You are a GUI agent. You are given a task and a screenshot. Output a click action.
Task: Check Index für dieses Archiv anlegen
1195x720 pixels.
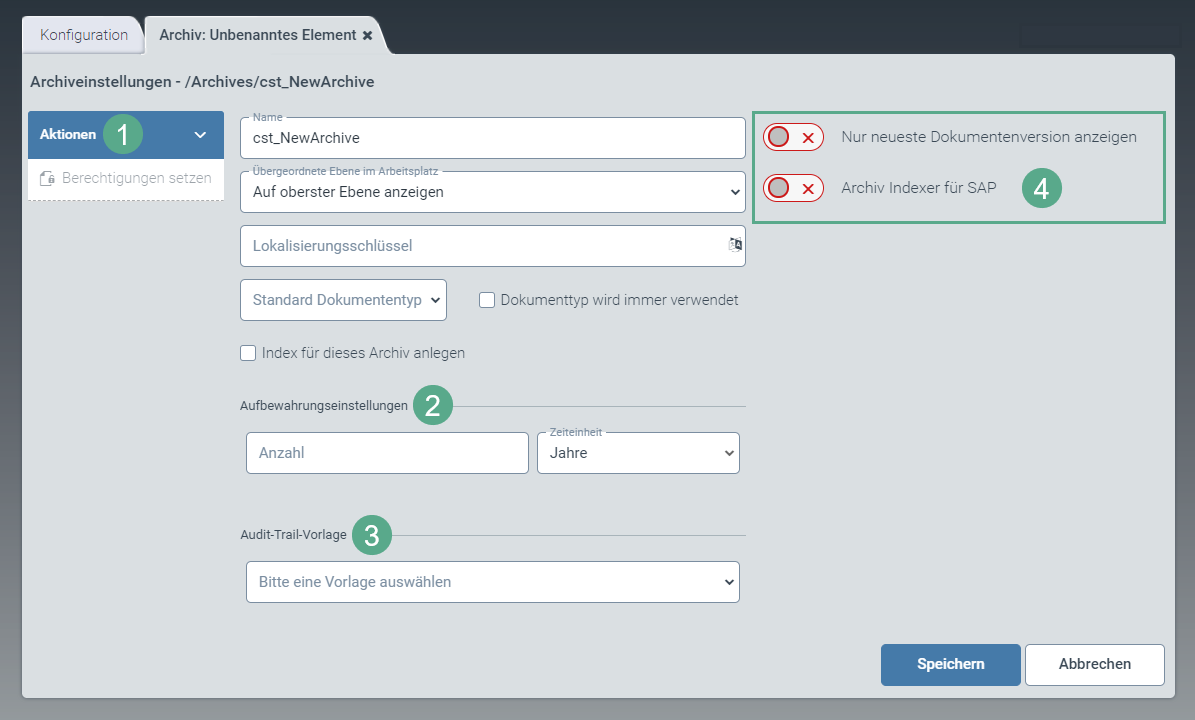pos(249,353)
